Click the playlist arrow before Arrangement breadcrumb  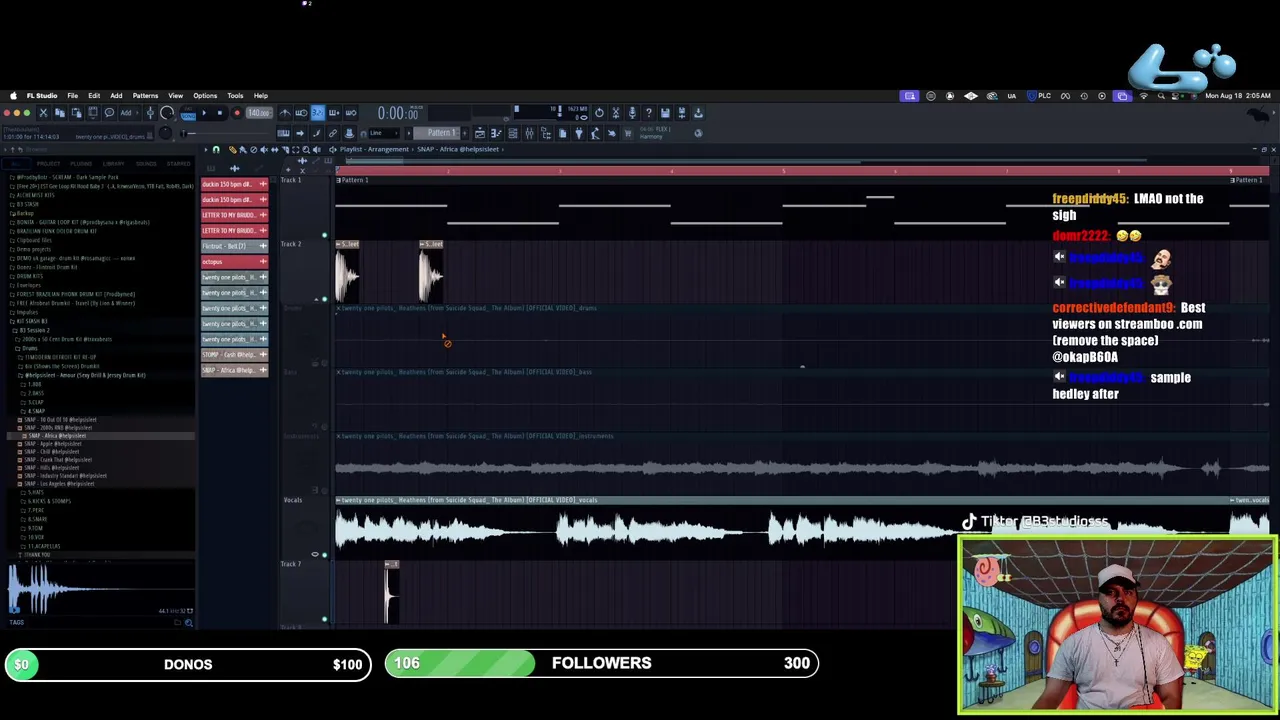tap(332, 150)
